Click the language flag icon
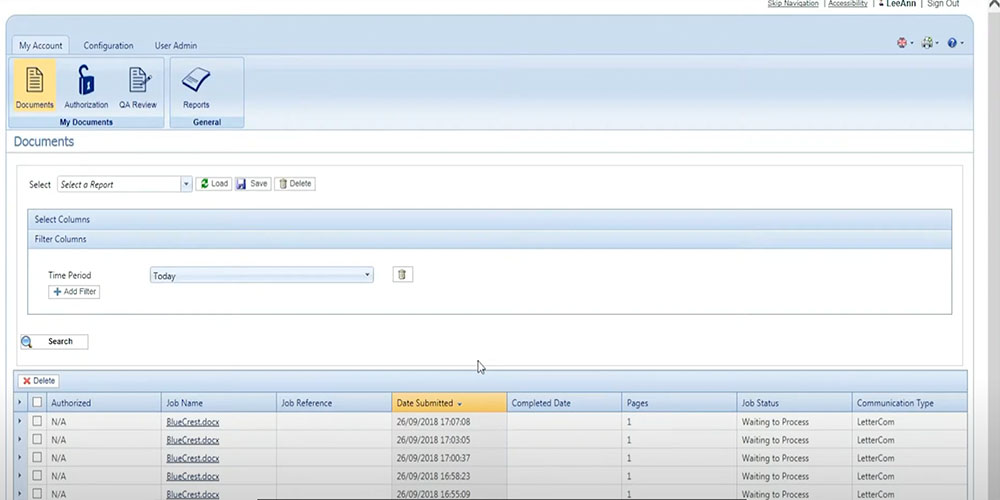The height and width of the screenshot is (500, 1000). (902, 43)
